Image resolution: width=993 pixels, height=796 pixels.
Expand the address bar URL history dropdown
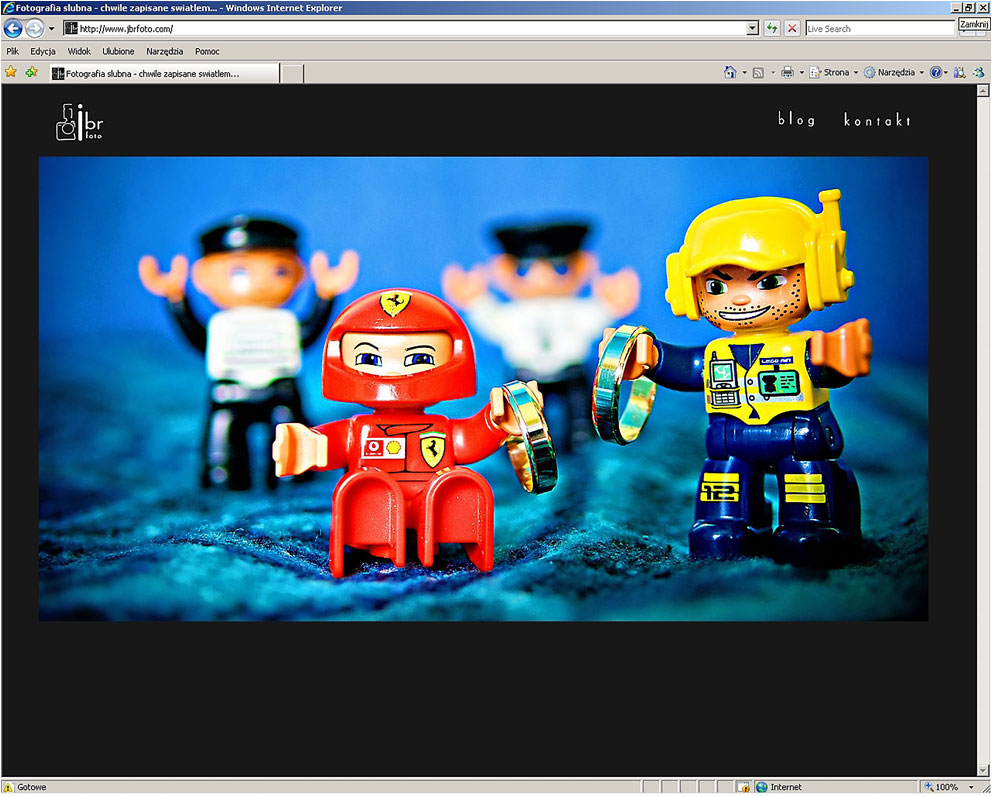[x=752, y=28]
